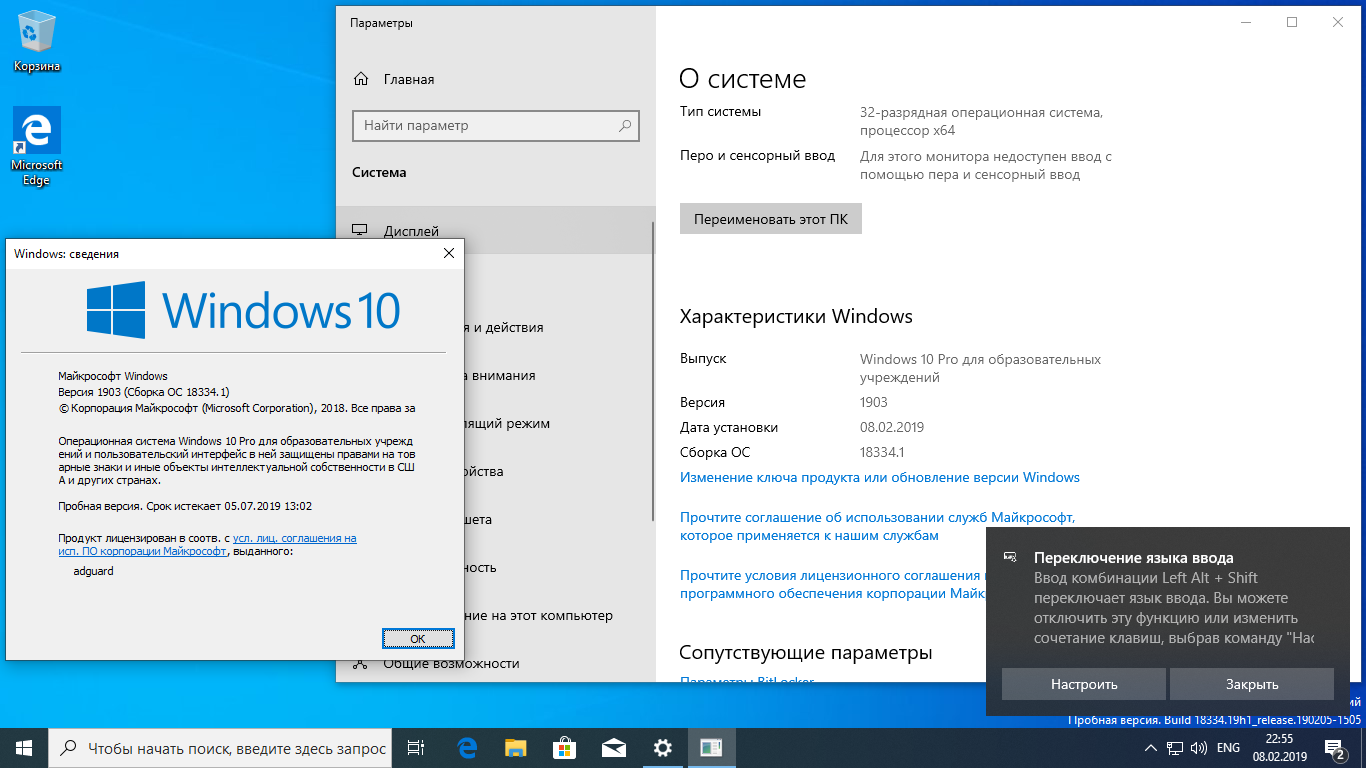Click in the taskbar search box
The width and height of the screenshot is (1366, 768).
point(219,747)
